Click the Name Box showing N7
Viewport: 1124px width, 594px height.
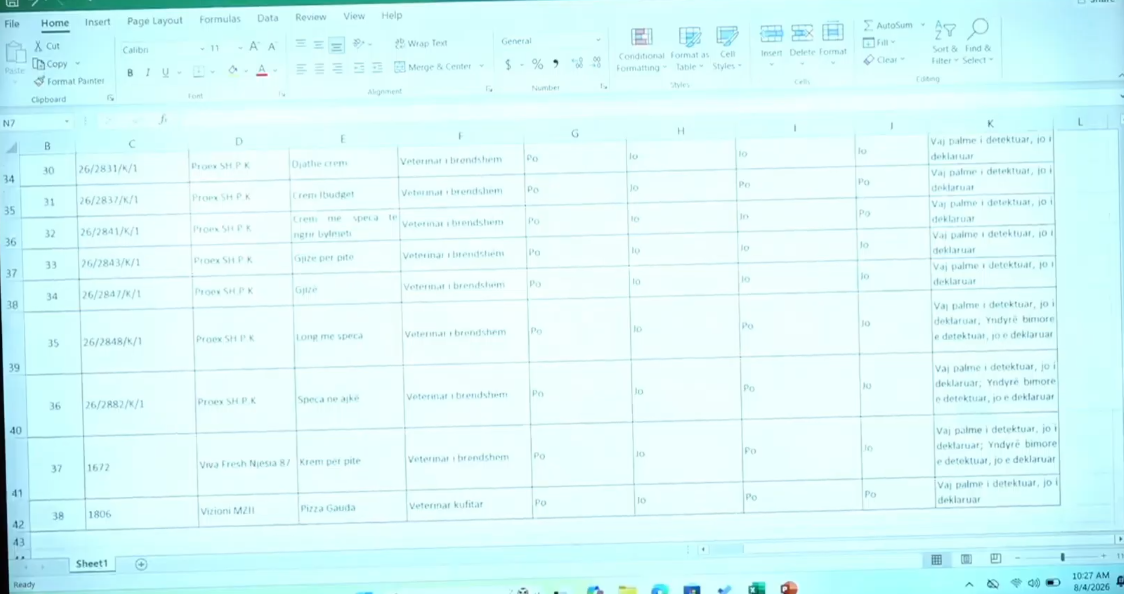36,123
